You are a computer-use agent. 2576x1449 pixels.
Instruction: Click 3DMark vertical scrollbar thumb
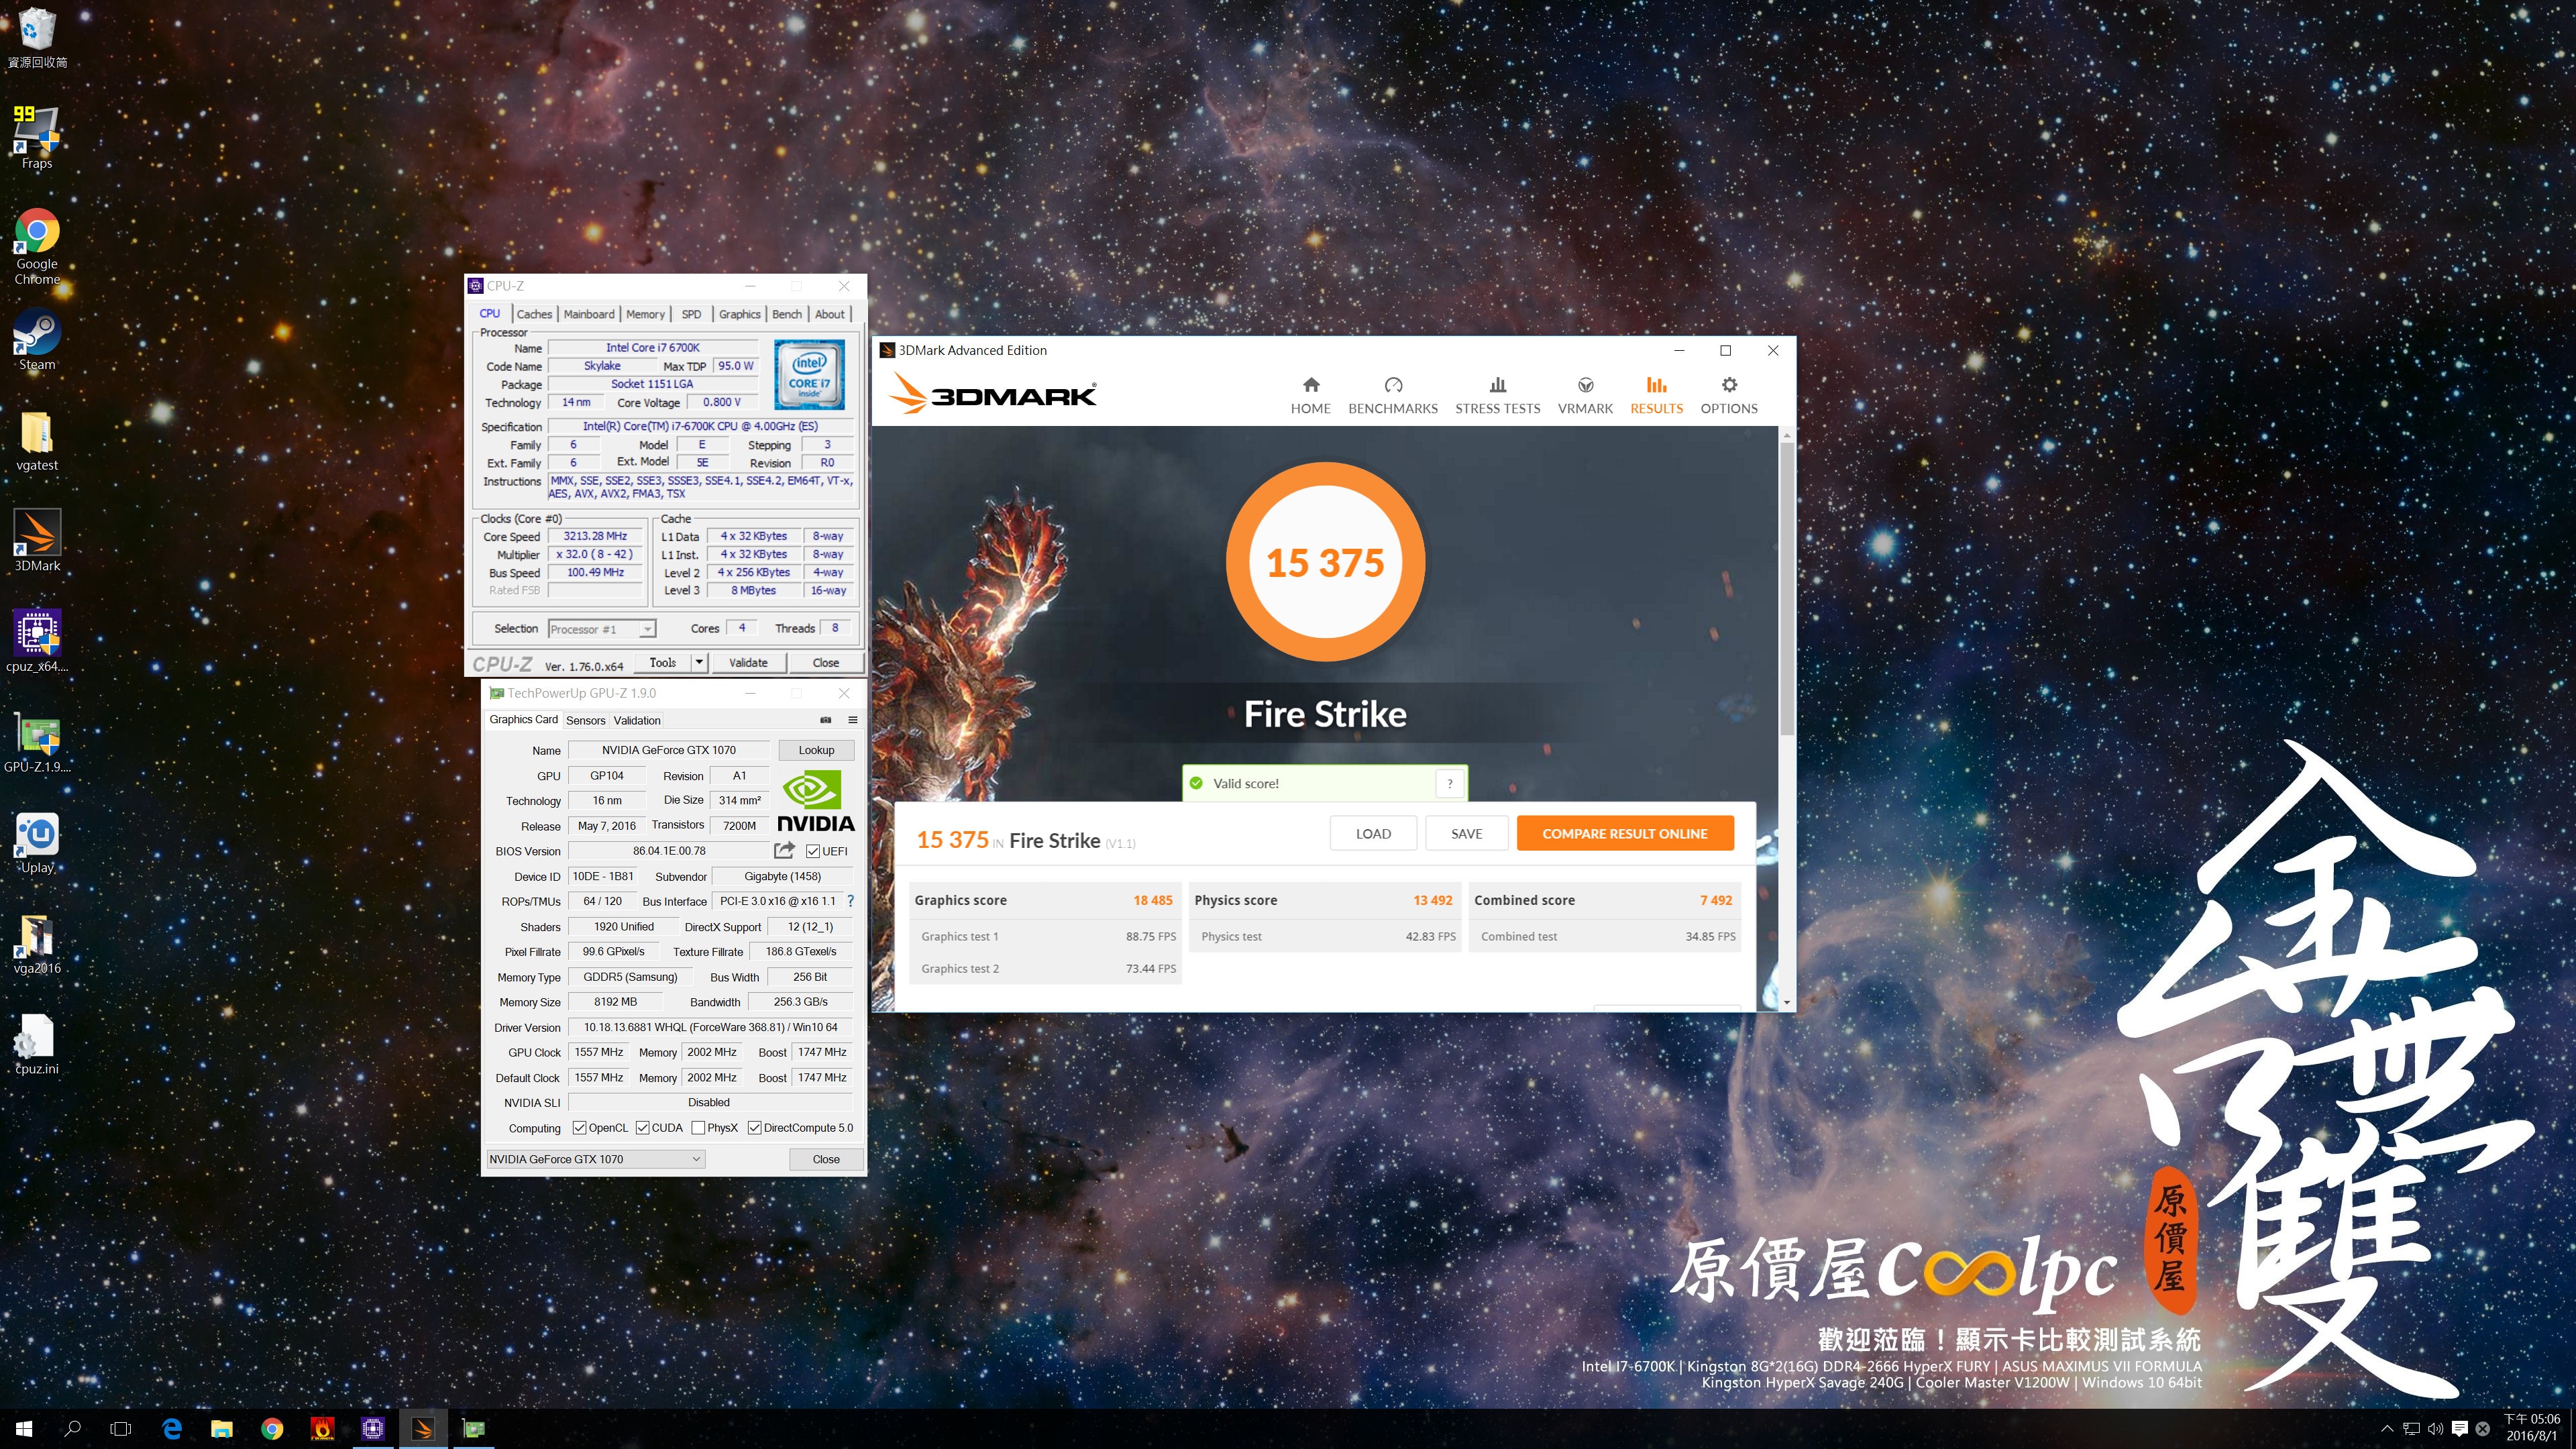click(x=1786, y=590)
